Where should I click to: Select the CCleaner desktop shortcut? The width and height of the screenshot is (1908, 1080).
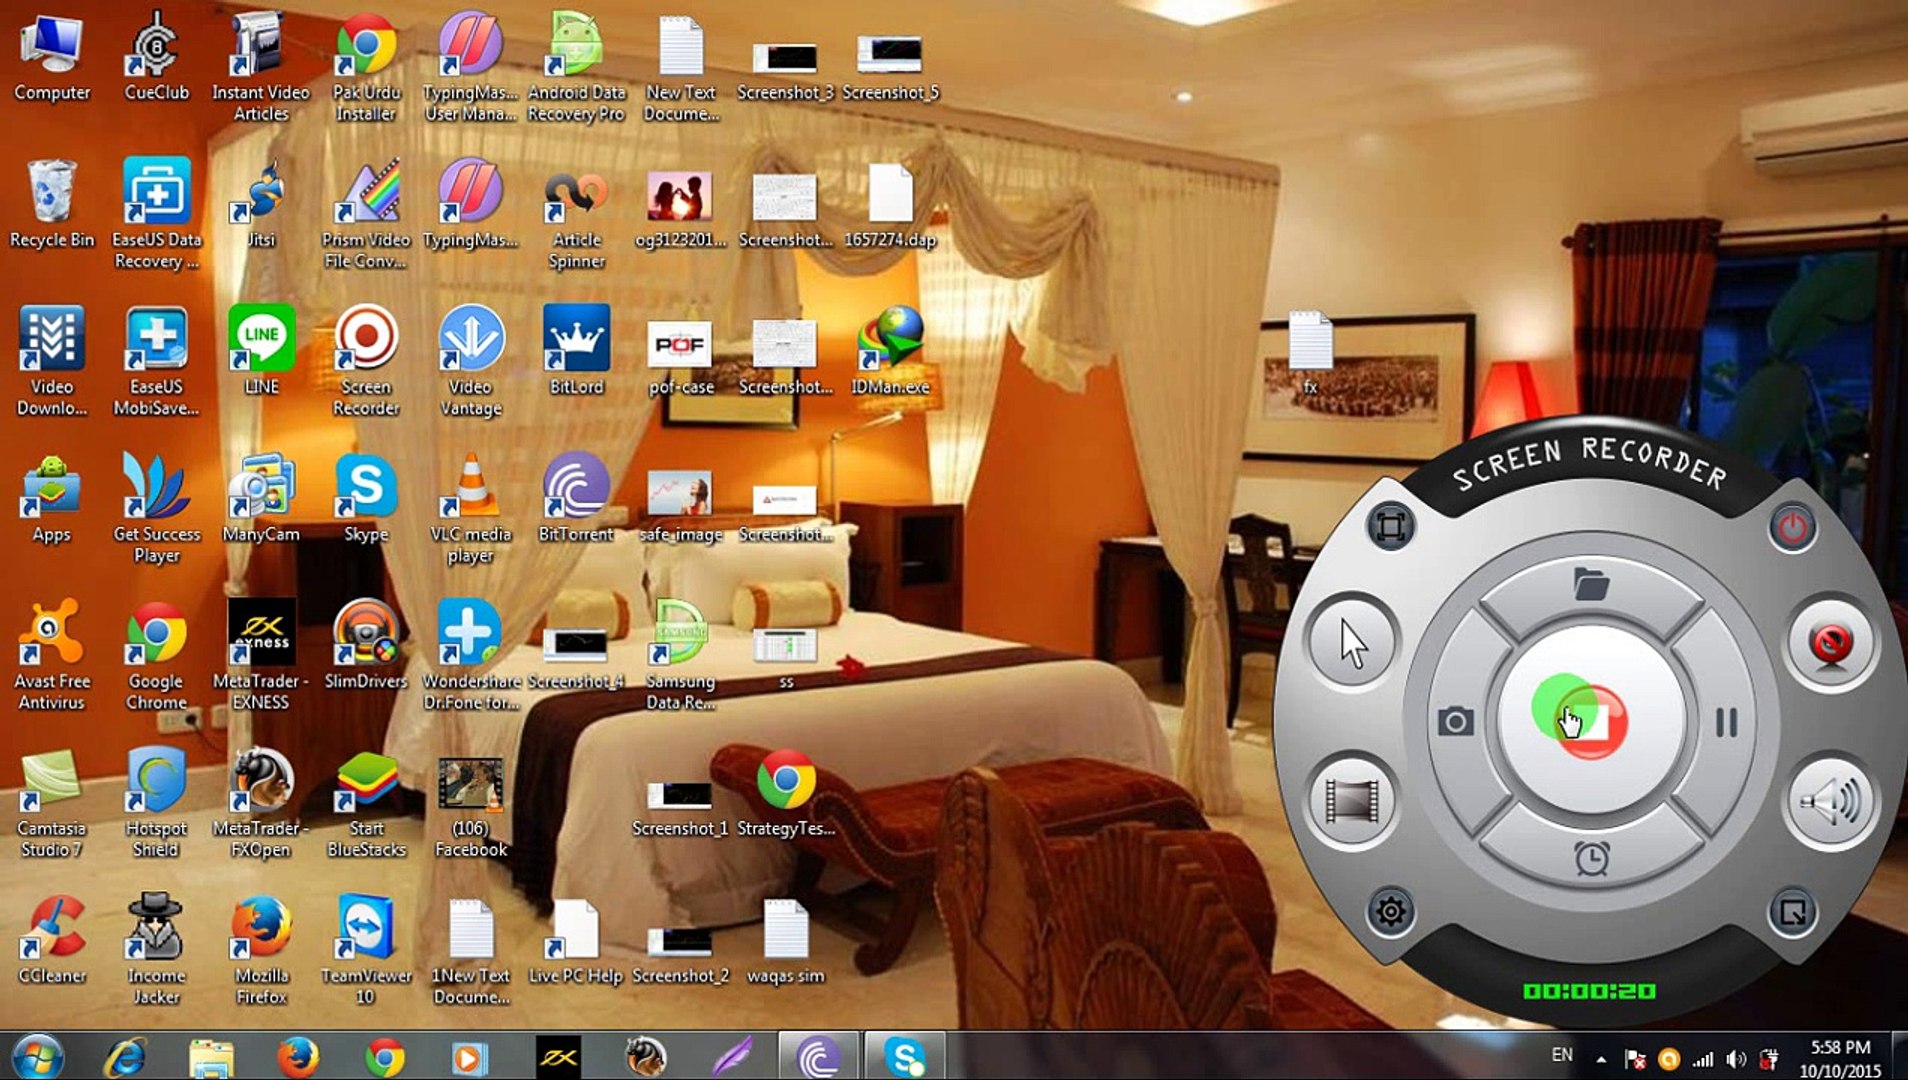coord(51,940)
